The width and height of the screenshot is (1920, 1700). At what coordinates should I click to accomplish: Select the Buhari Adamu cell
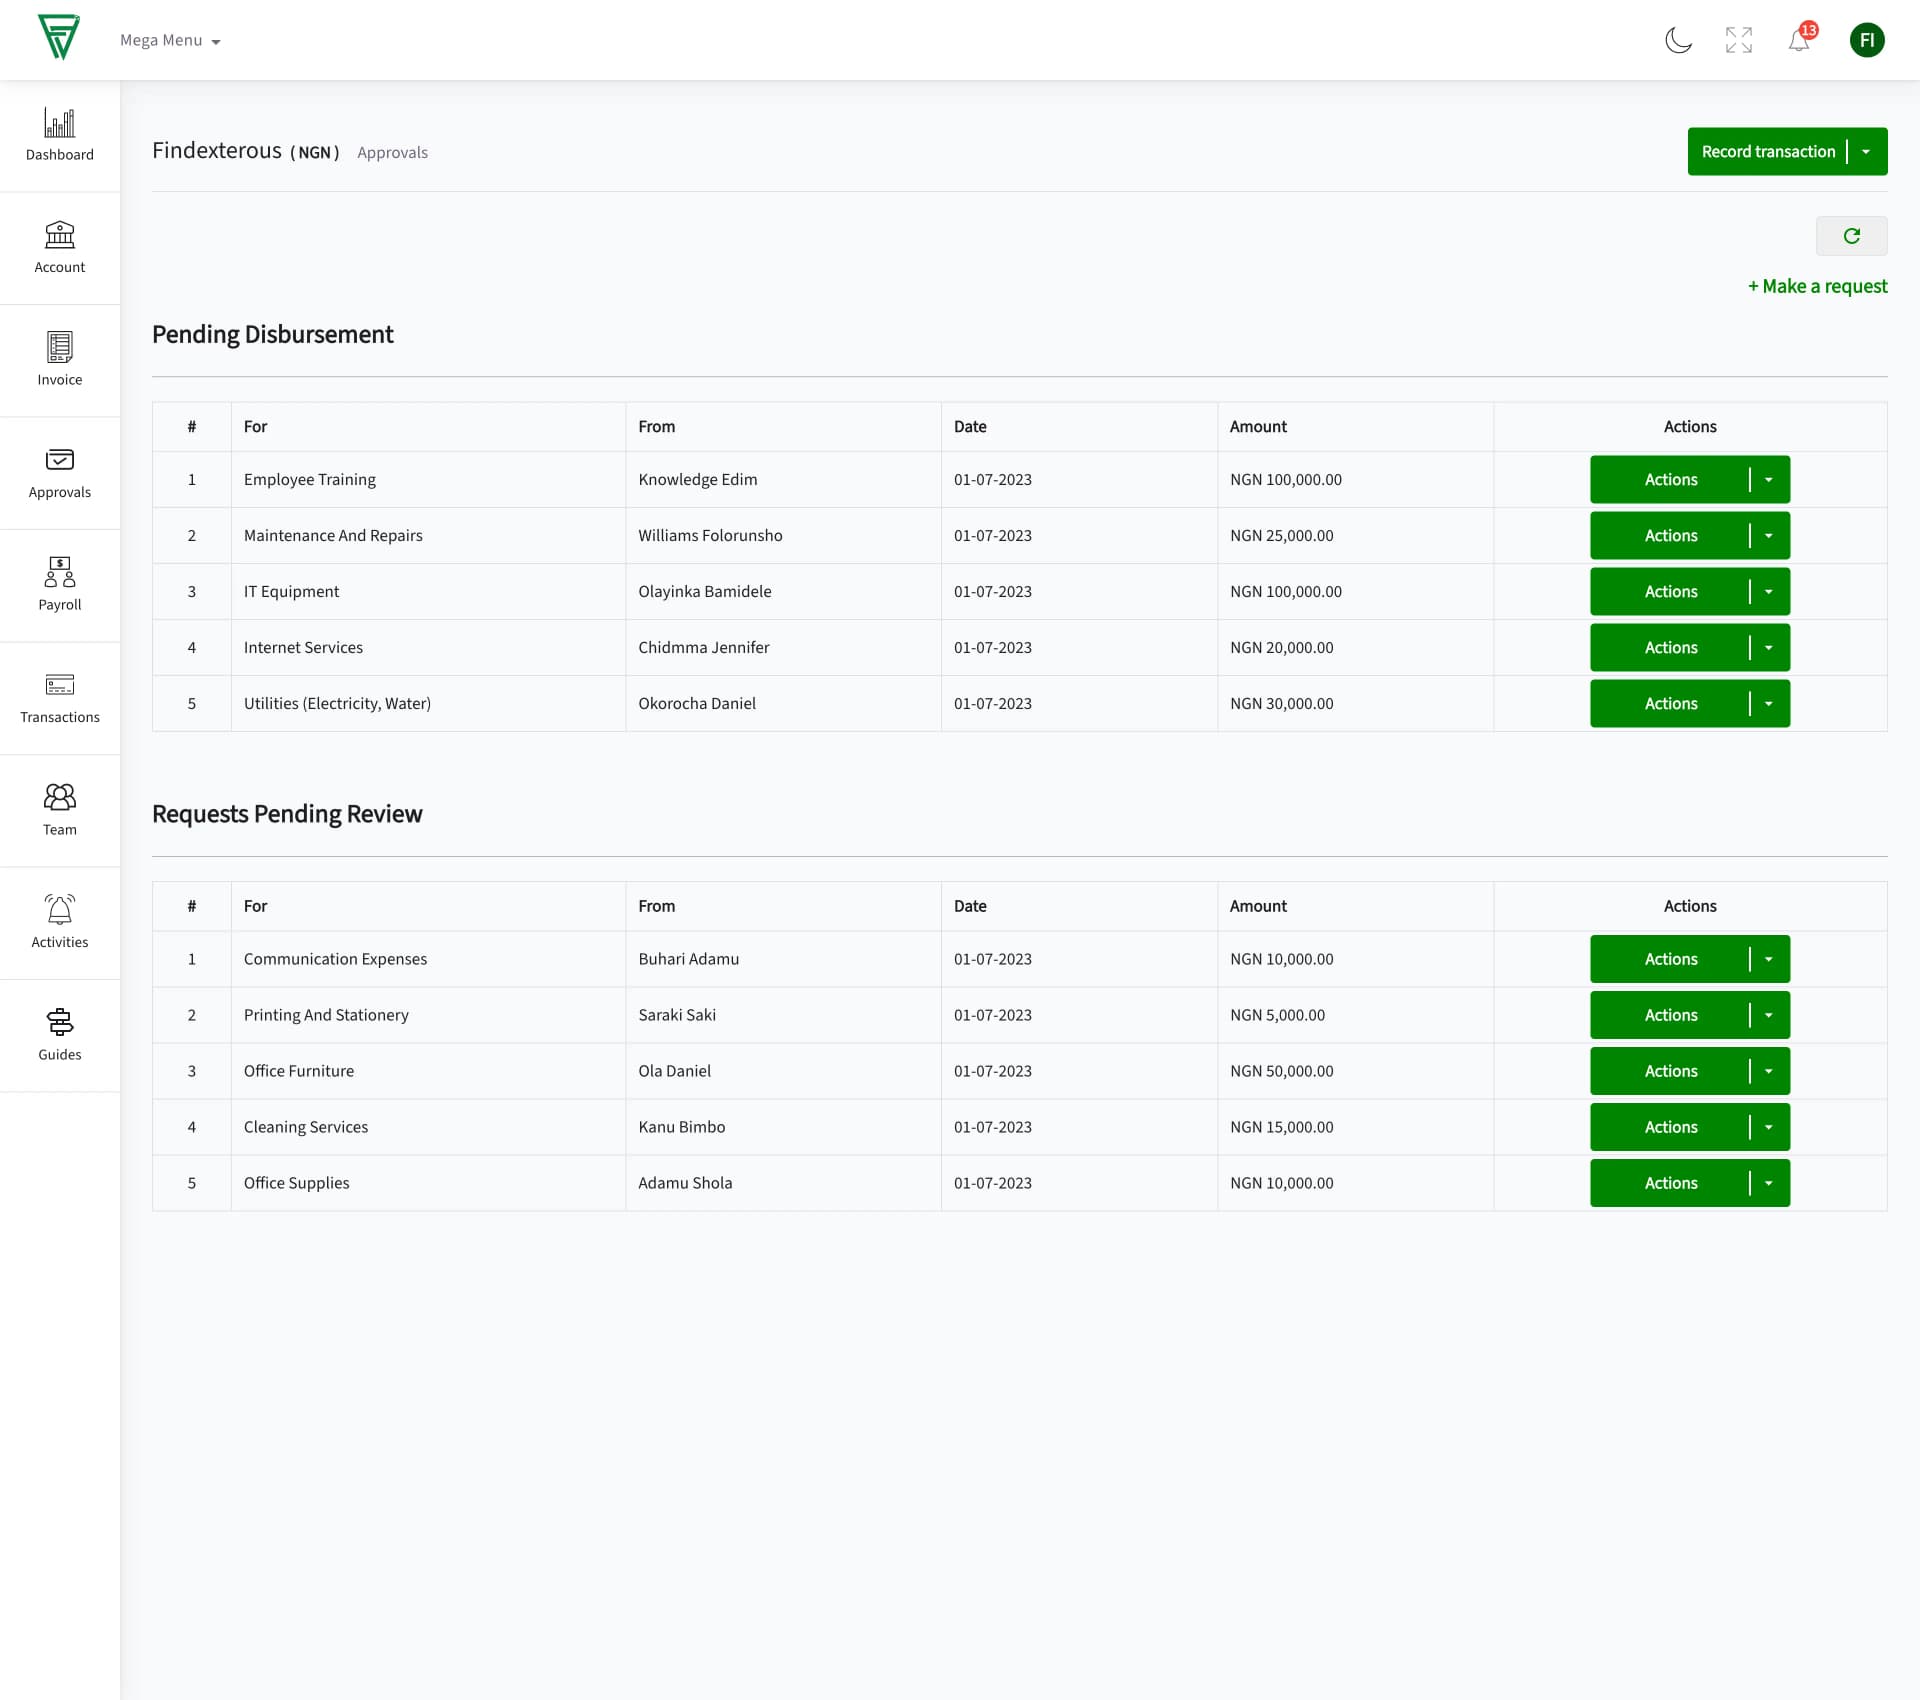pyautogui.click(x=783, y=959)
